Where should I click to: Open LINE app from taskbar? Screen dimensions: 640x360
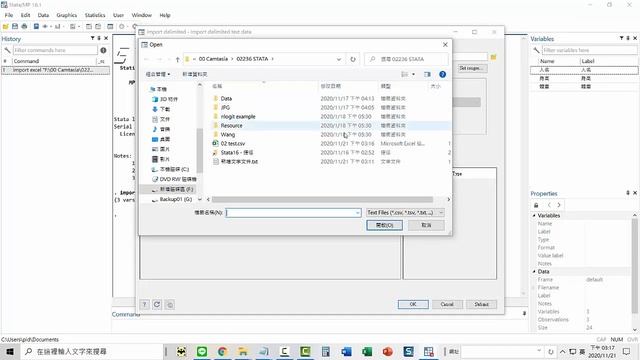pyautogui.click(x=202, y=351)
